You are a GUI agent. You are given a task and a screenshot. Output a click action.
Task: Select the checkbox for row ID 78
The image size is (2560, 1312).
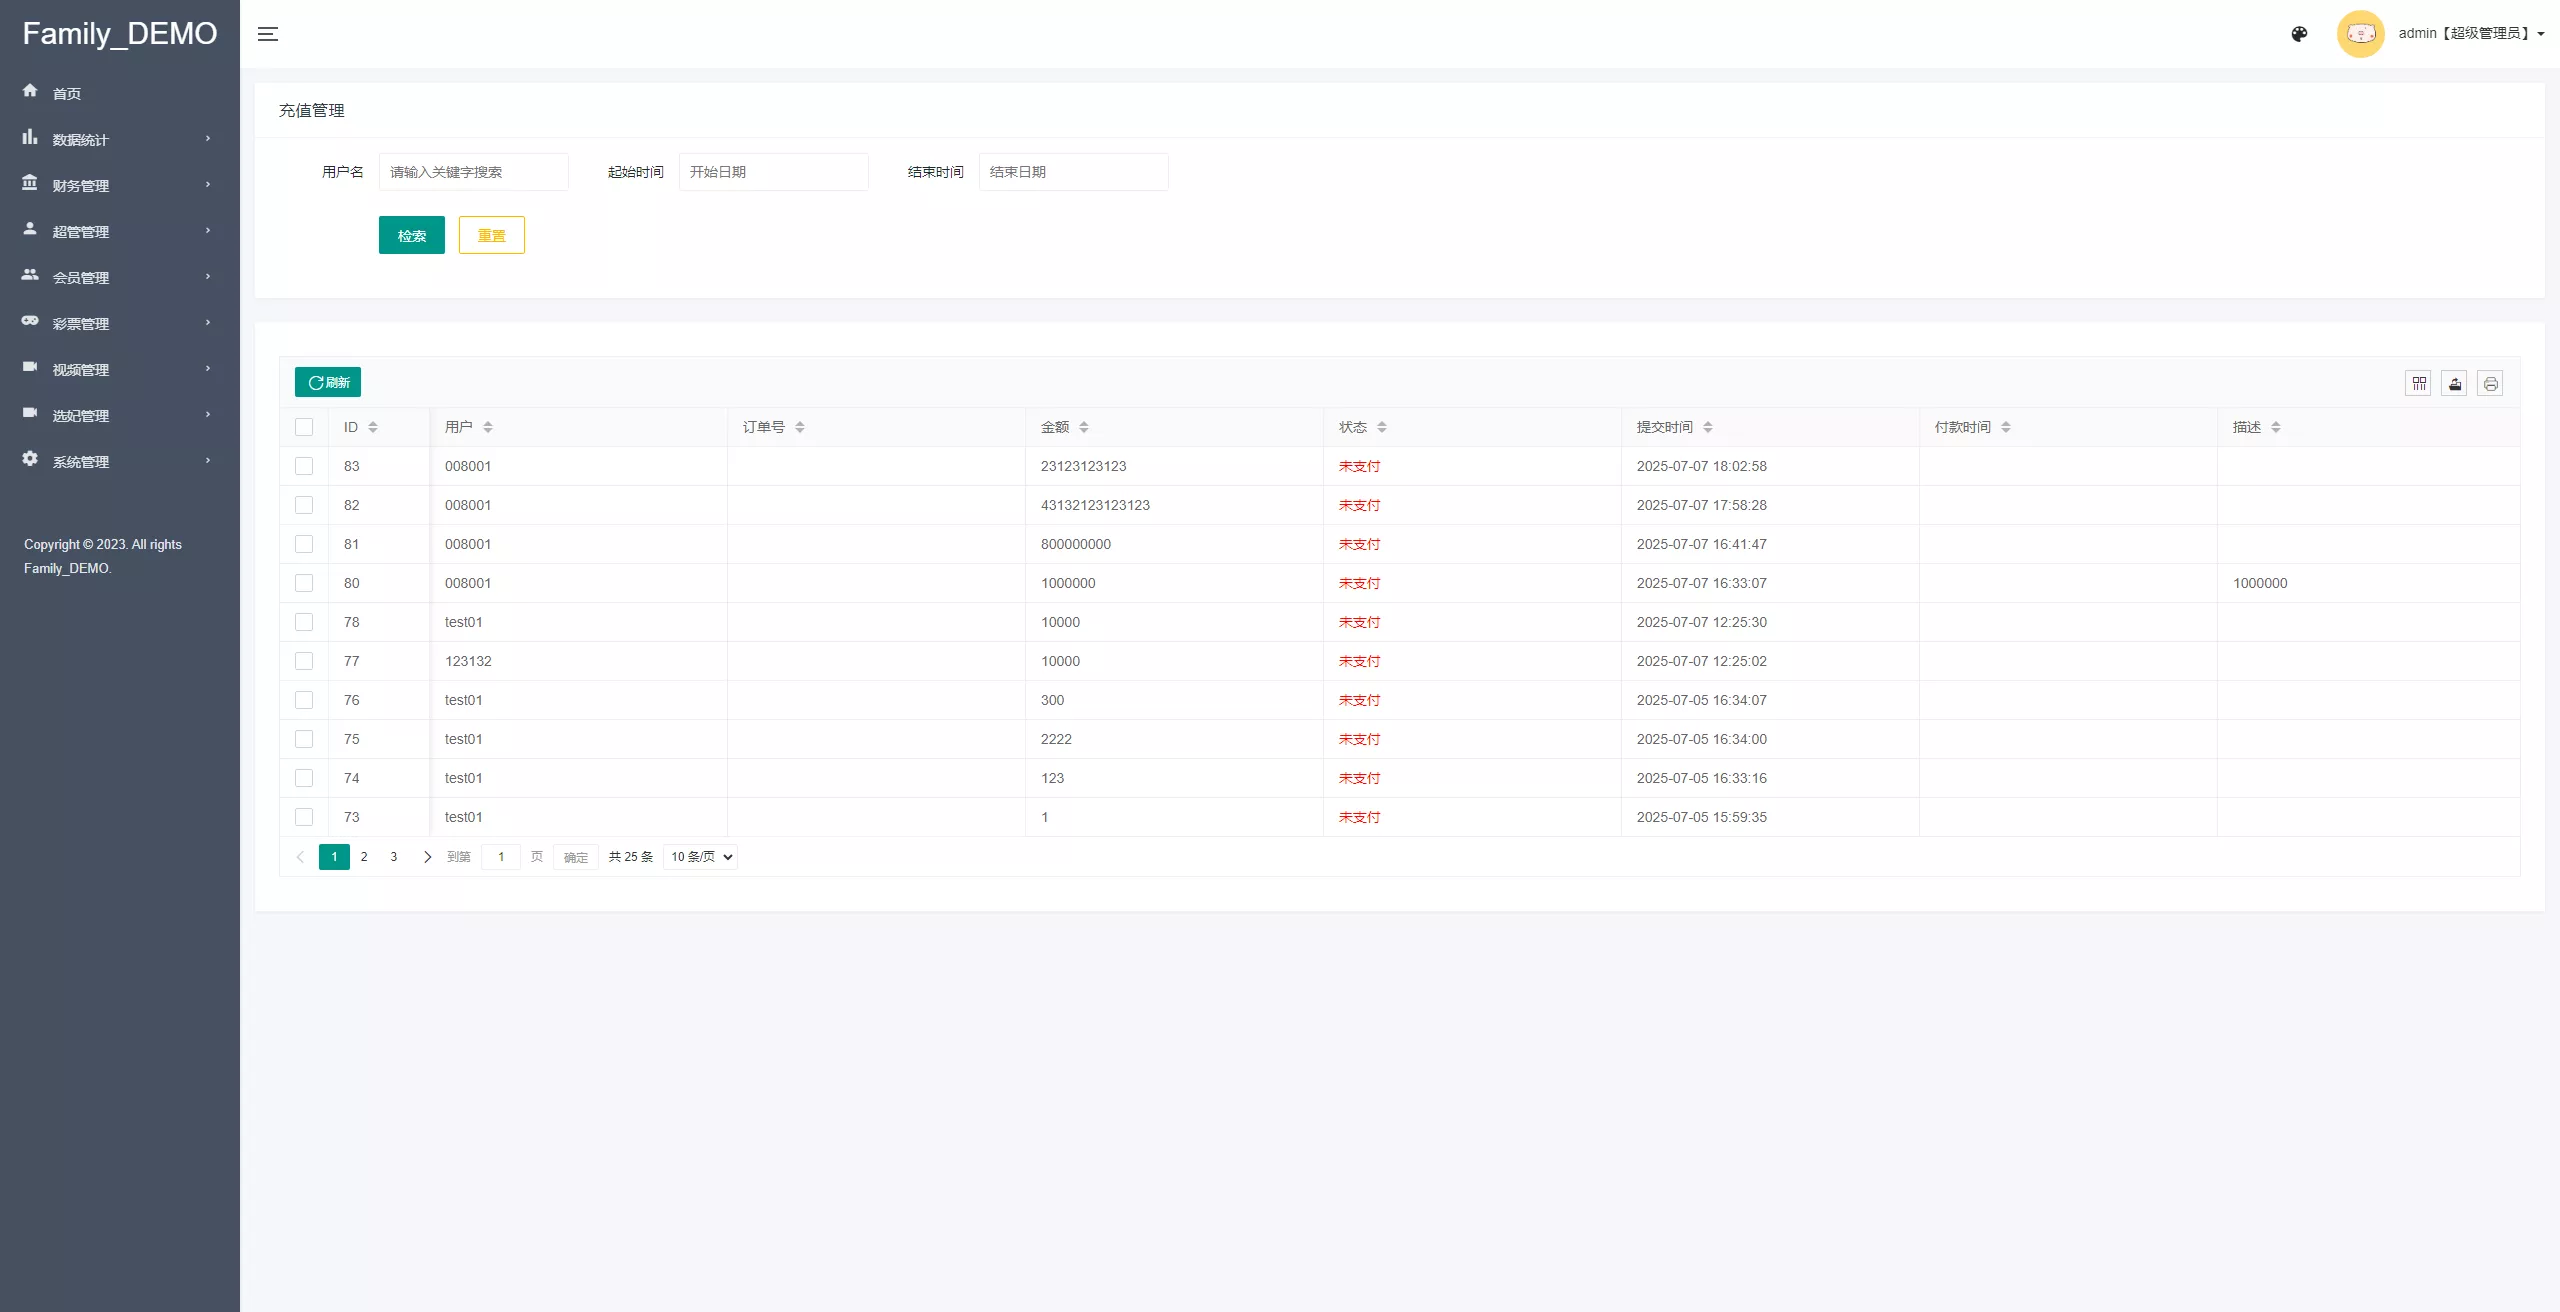click(x=304, y=622)
